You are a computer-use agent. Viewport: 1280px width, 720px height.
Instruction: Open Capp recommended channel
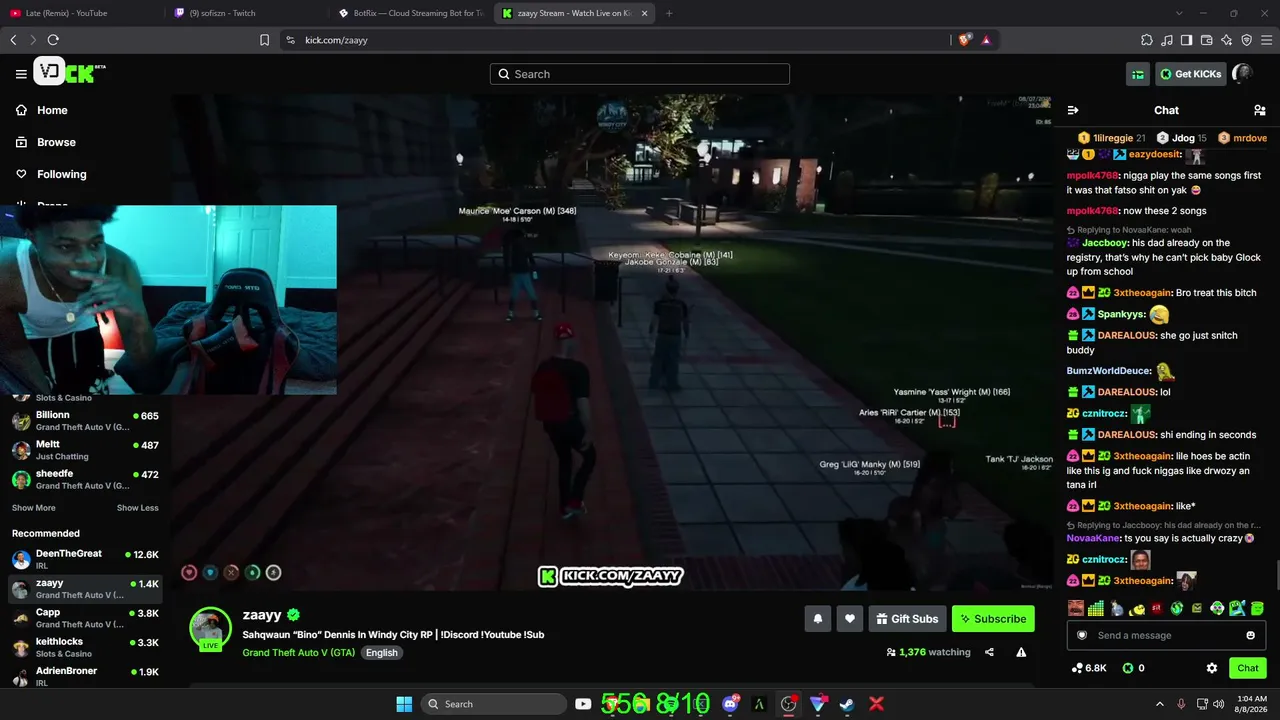[x=85, y=618]
